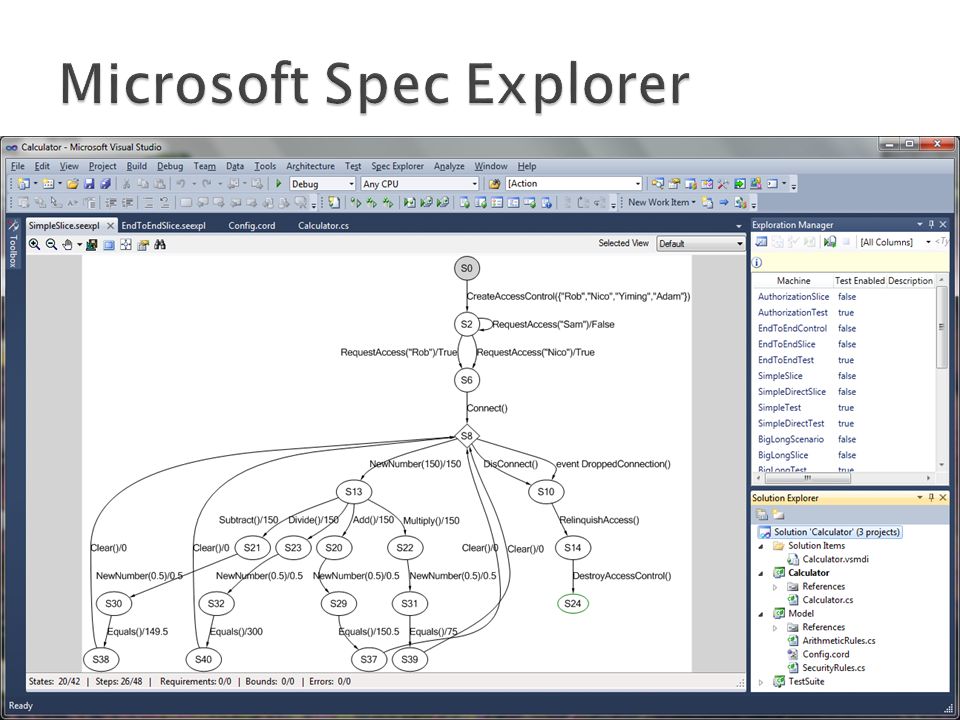Image resolution: width=960 pixels, height=720 pixels.
Task: Select the S0 initial state node
Action: tap(467, 268)
